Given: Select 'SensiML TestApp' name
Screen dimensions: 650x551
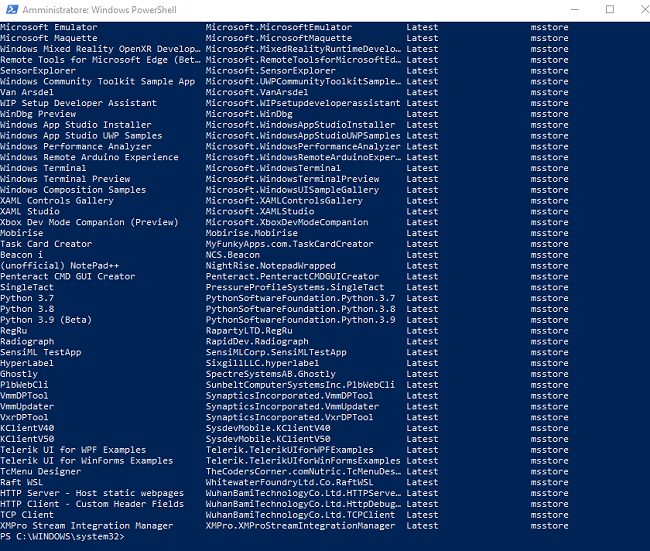Looking at the screenshot, I should (x=41, y=352).
